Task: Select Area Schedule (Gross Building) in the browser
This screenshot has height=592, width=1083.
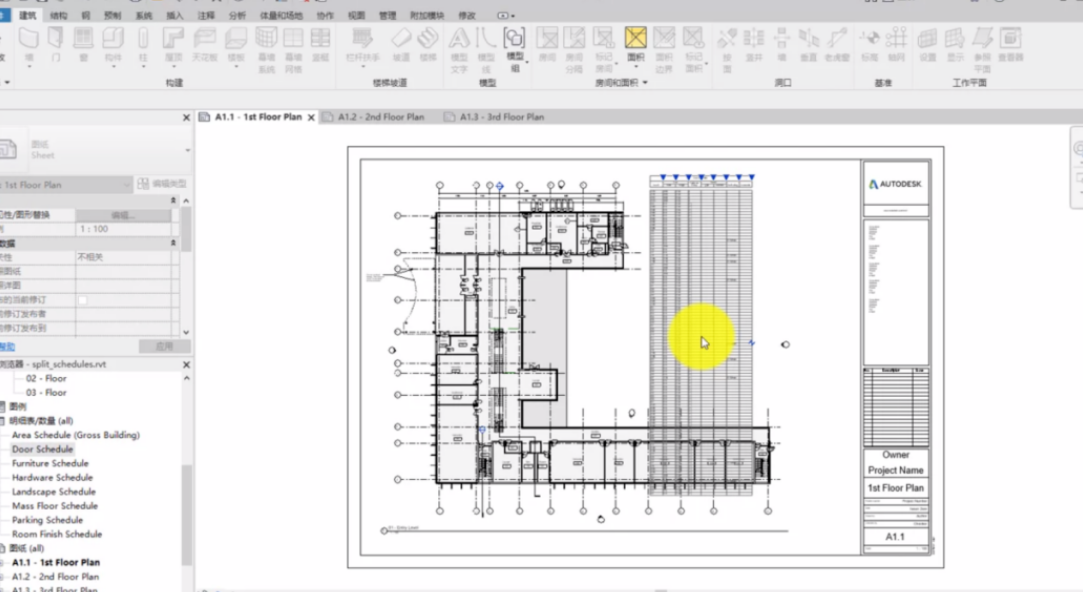Action: [75, 435]
